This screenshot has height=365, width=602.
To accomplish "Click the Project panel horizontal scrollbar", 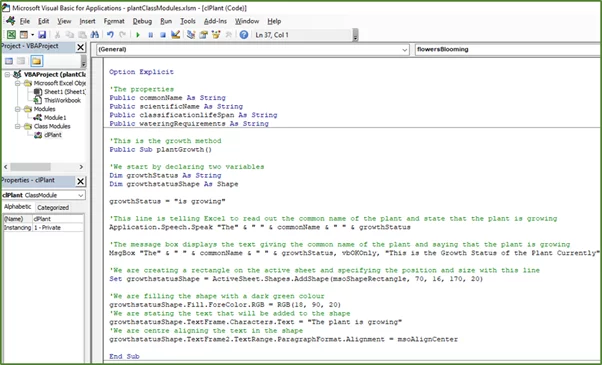I will tap(43, 167).
